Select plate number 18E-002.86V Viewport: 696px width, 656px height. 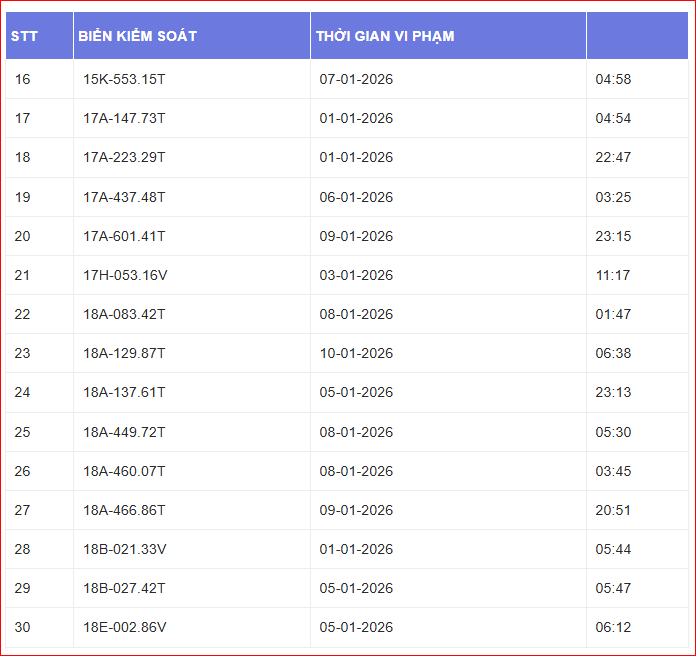pyautogui.click(x=125, y=627)
